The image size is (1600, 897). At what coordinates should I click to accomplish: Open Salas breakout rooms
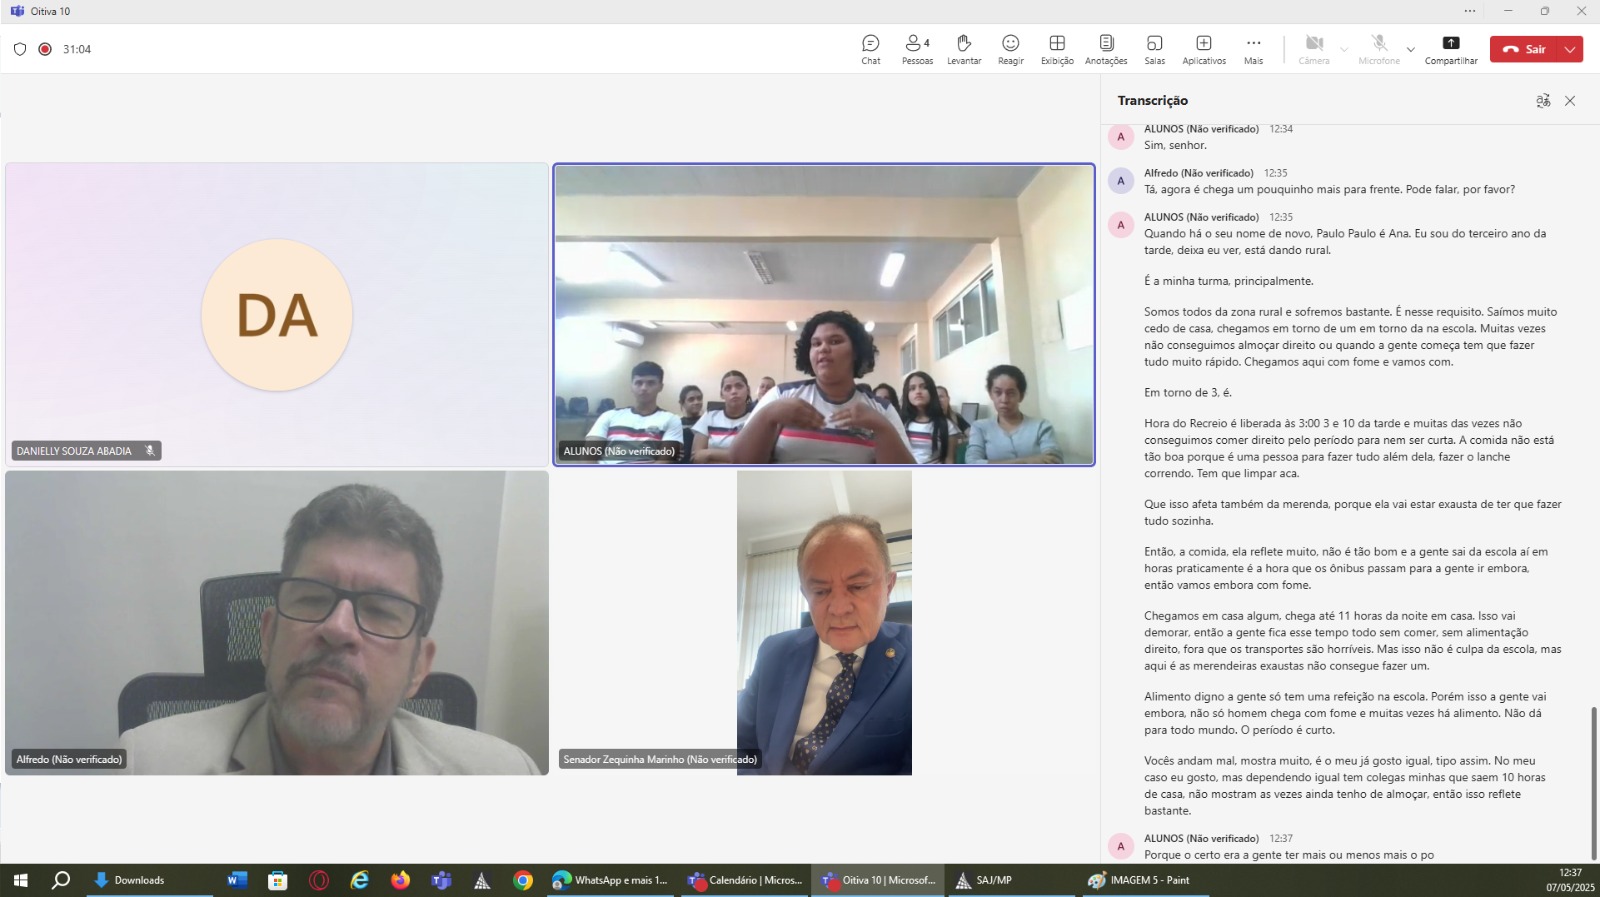(1155, 49)
